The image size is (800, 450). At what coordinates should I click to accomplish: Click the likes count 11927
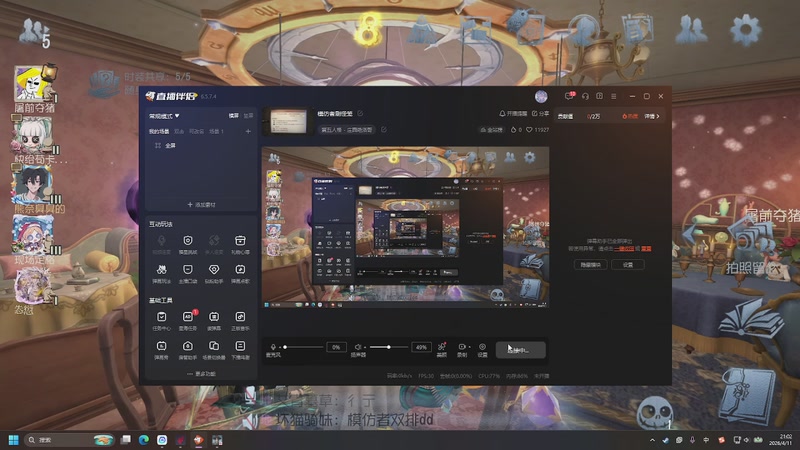click(538, 130)
